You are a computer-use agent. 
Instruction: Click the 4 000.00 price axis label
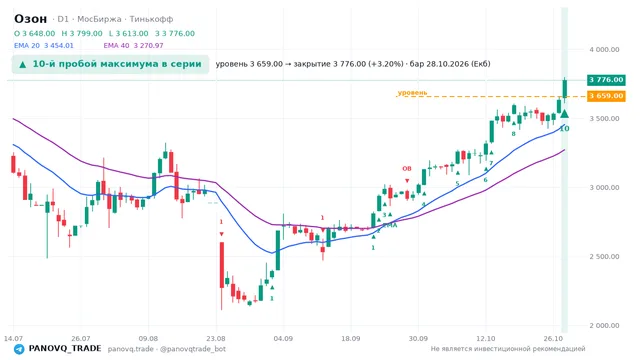tap(604, 49)
